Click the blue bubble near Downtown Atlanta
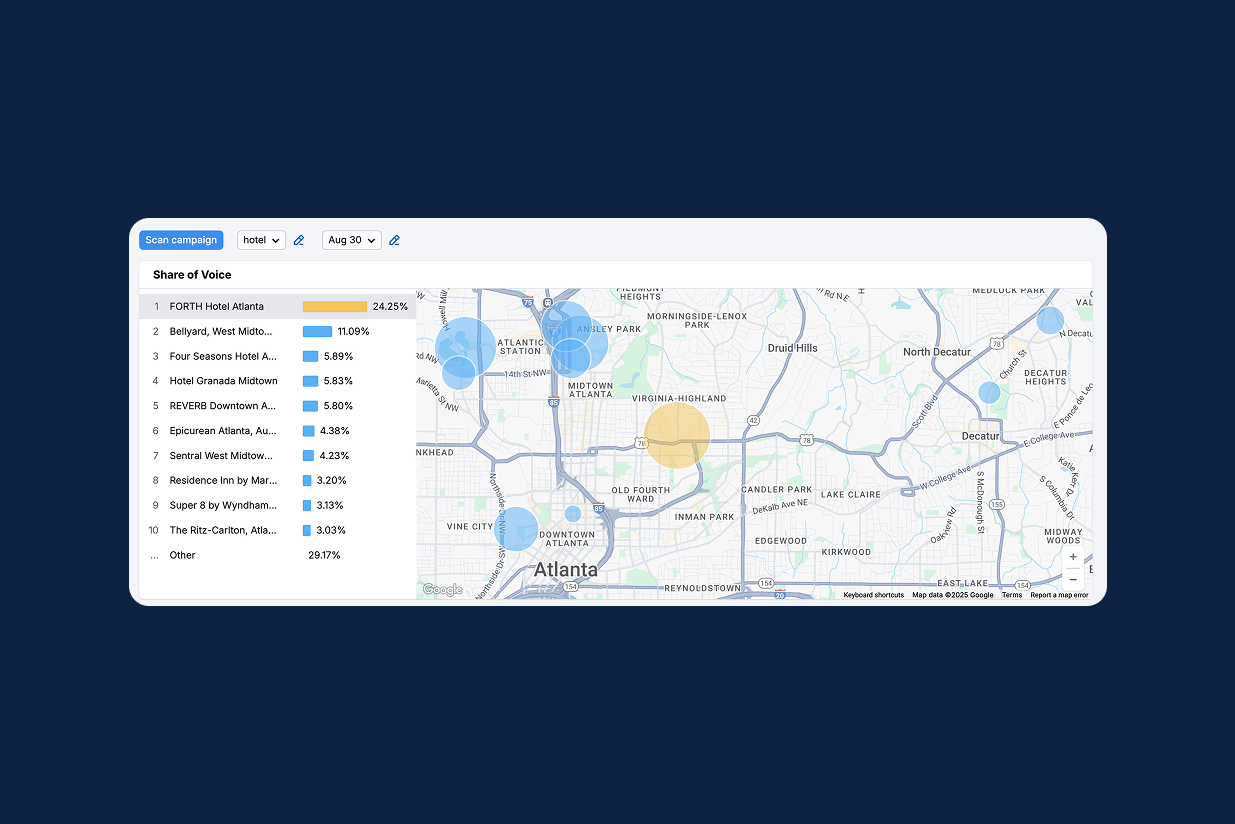 516,529
